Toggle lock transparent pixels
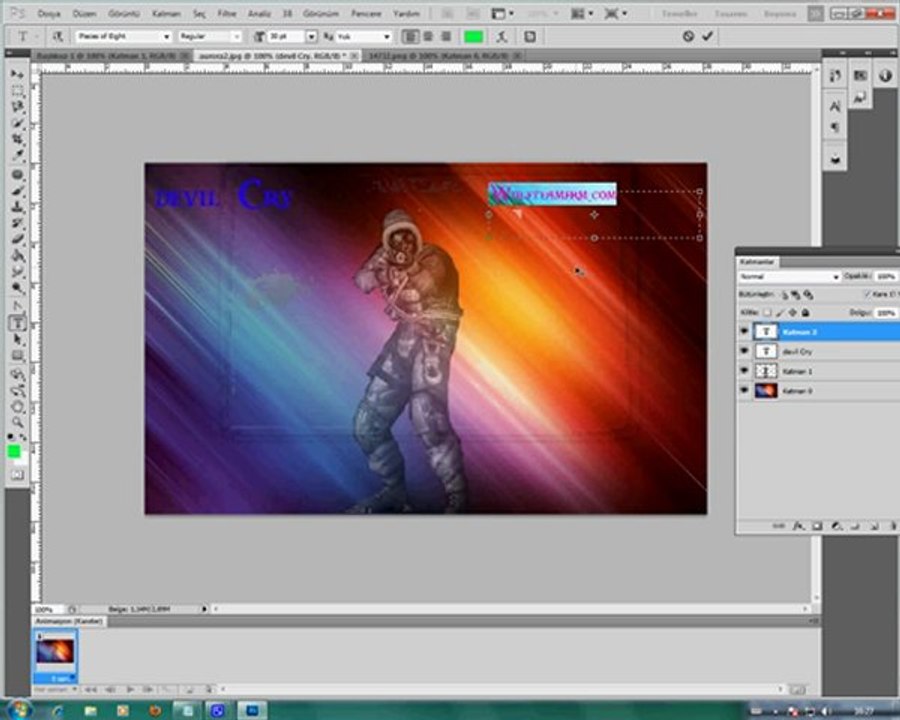Image resolution: width=900 pixels, height=720 pixels. [x=767, y=312]
